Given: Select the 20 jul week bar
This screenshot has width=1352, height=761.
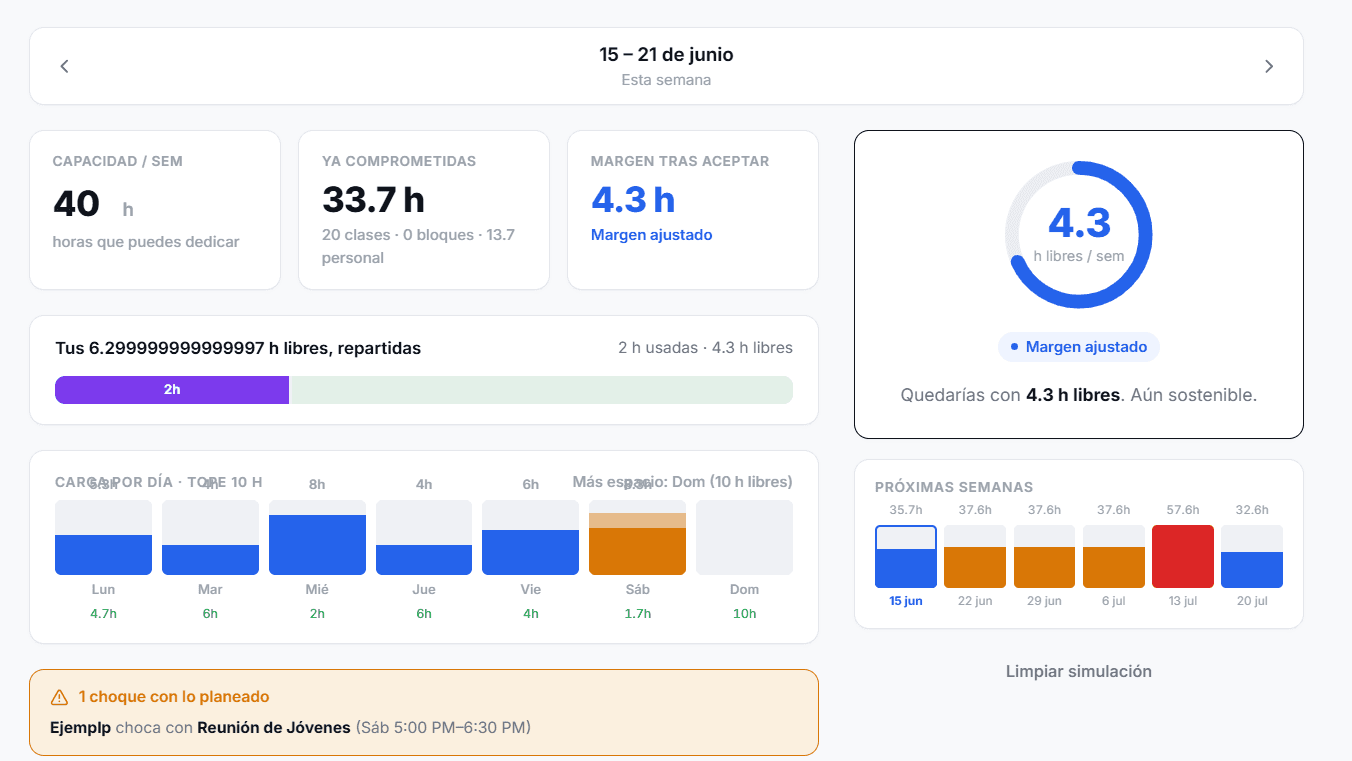Looking at the screenshot, I should pyautogui.click(x=1252, y=556).
